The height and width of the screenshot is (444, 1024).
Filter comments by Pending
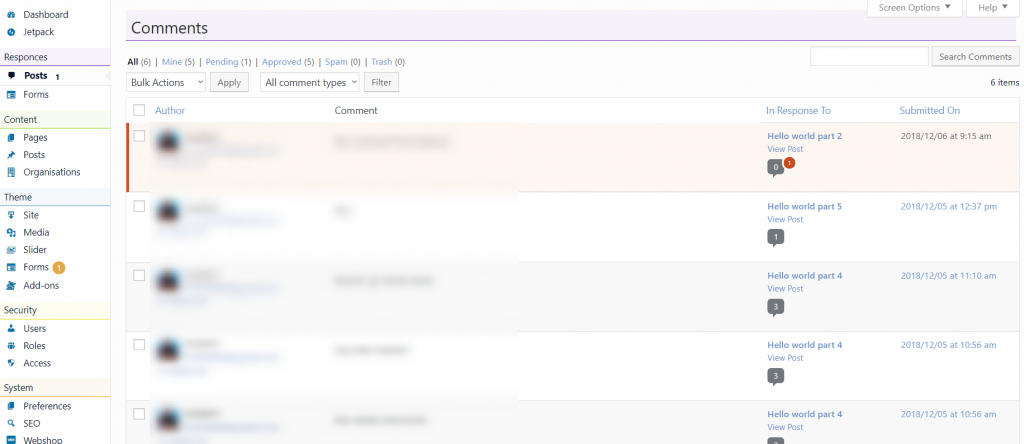click(x=222, y=62)
